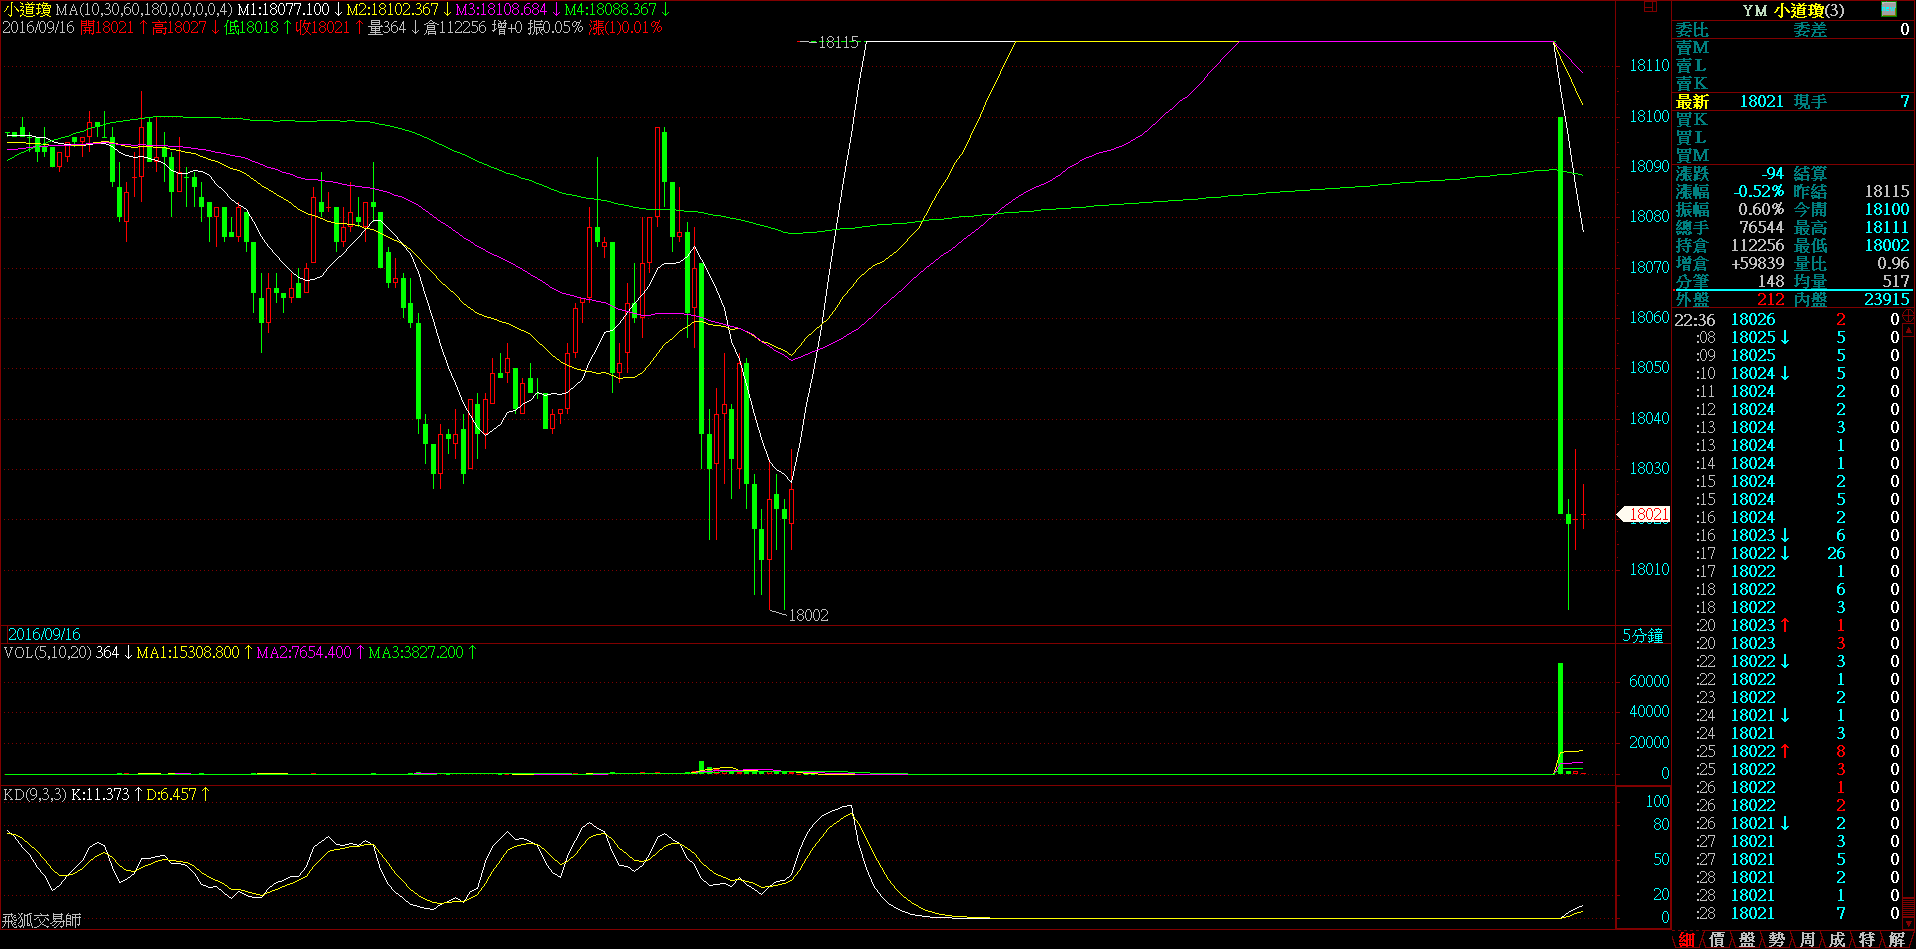
Task: Click the tall green volume bar
Action: [1560, 718]
